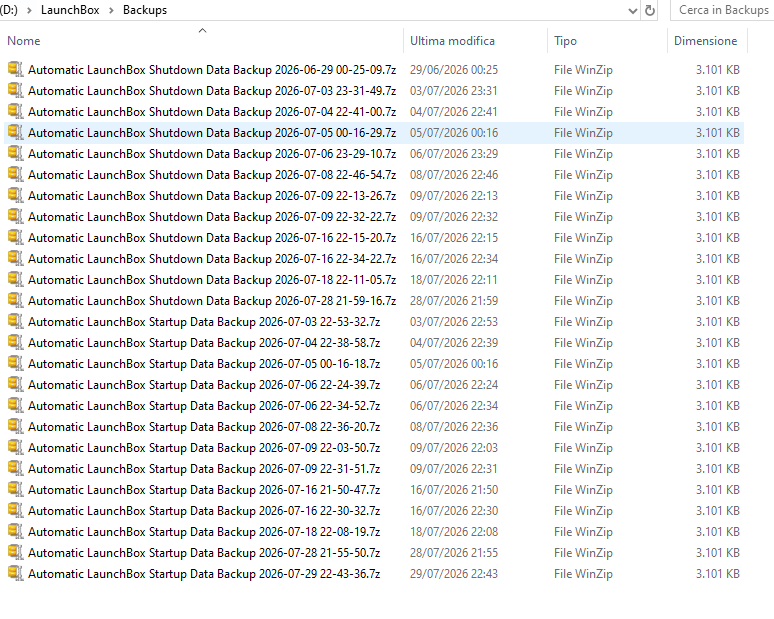
Task: Select file name Shutdown Data Backup 2026-07-28 21-59-16.7z
Action: (212, 301)
